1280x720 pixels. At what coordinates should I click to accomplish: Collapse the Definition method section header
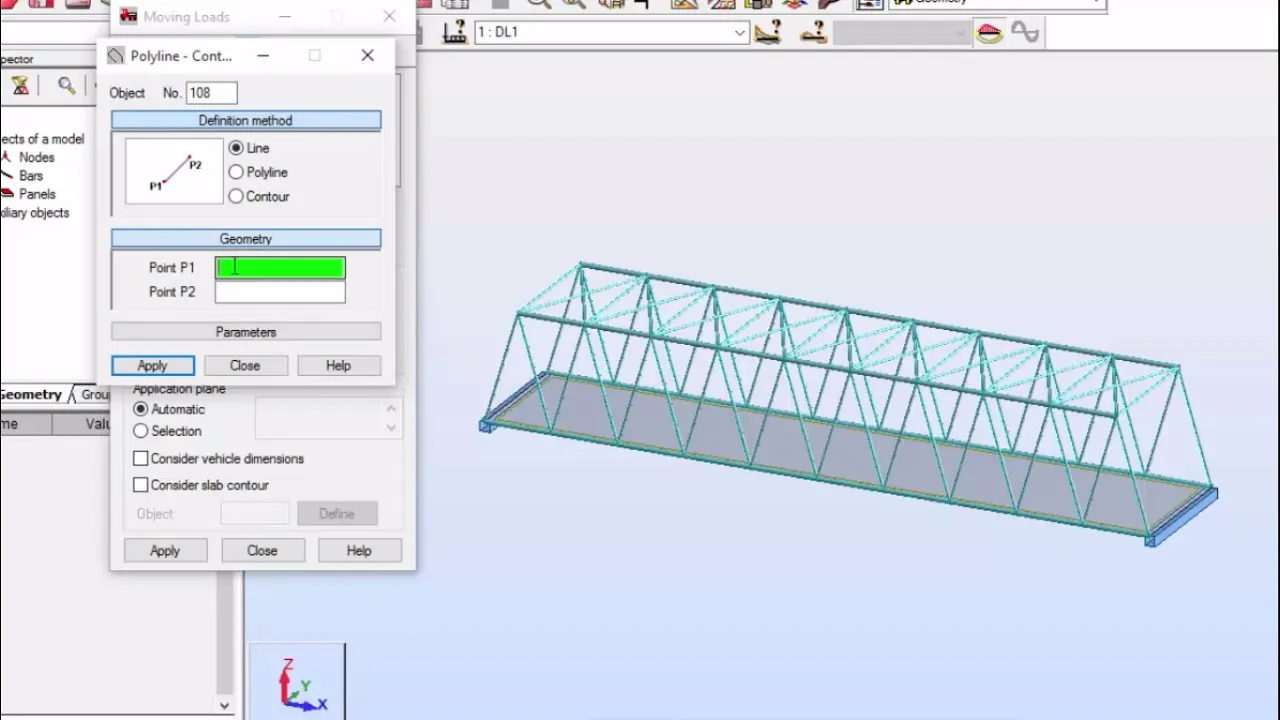246,120
